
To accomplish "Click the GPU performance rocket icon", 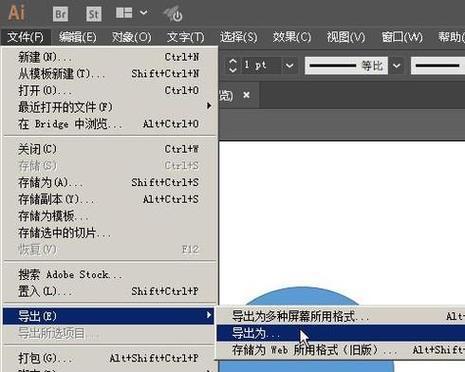I will (173, 14).
